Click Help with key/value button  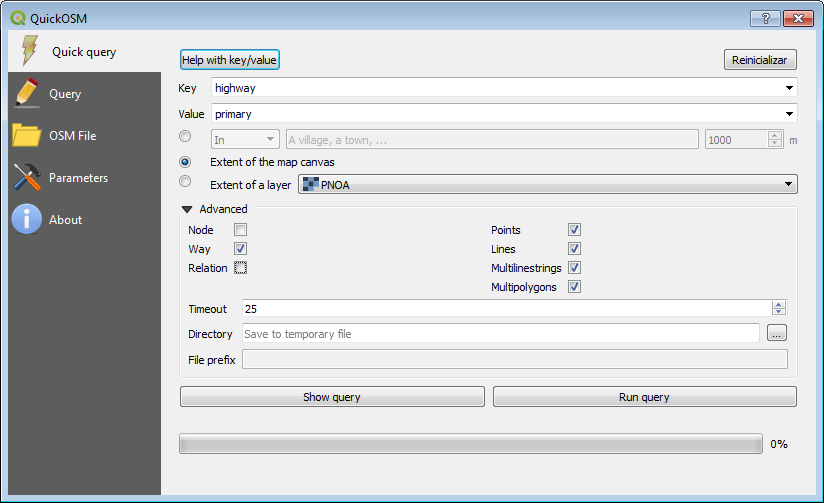[x=230, y=60]
